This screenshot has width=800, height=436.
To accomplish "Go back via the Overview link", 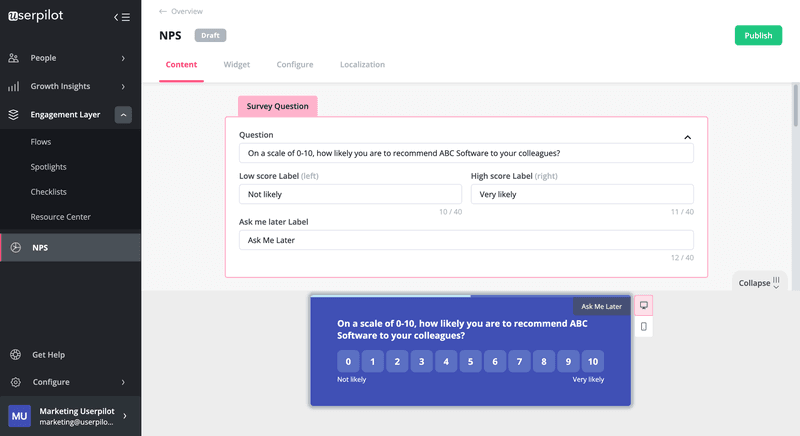I will (x=181, y=11).
